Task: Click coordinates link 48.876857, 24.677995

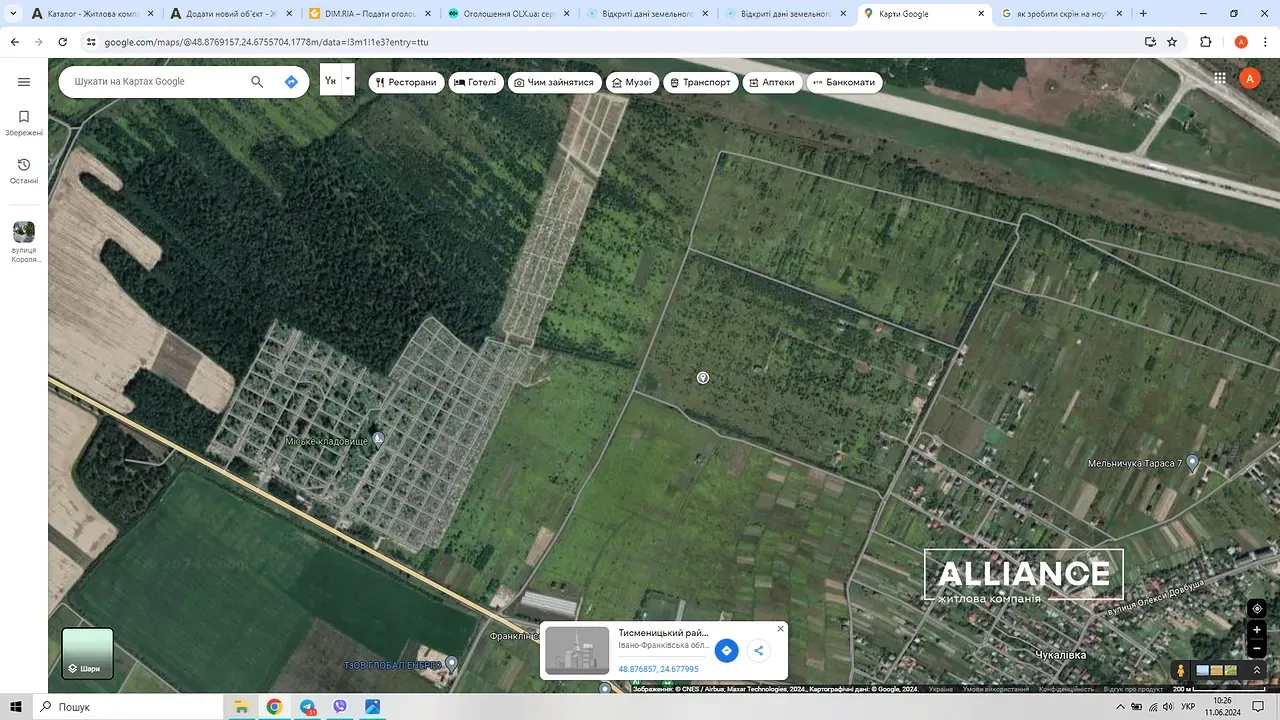Action: pos(658,669)
